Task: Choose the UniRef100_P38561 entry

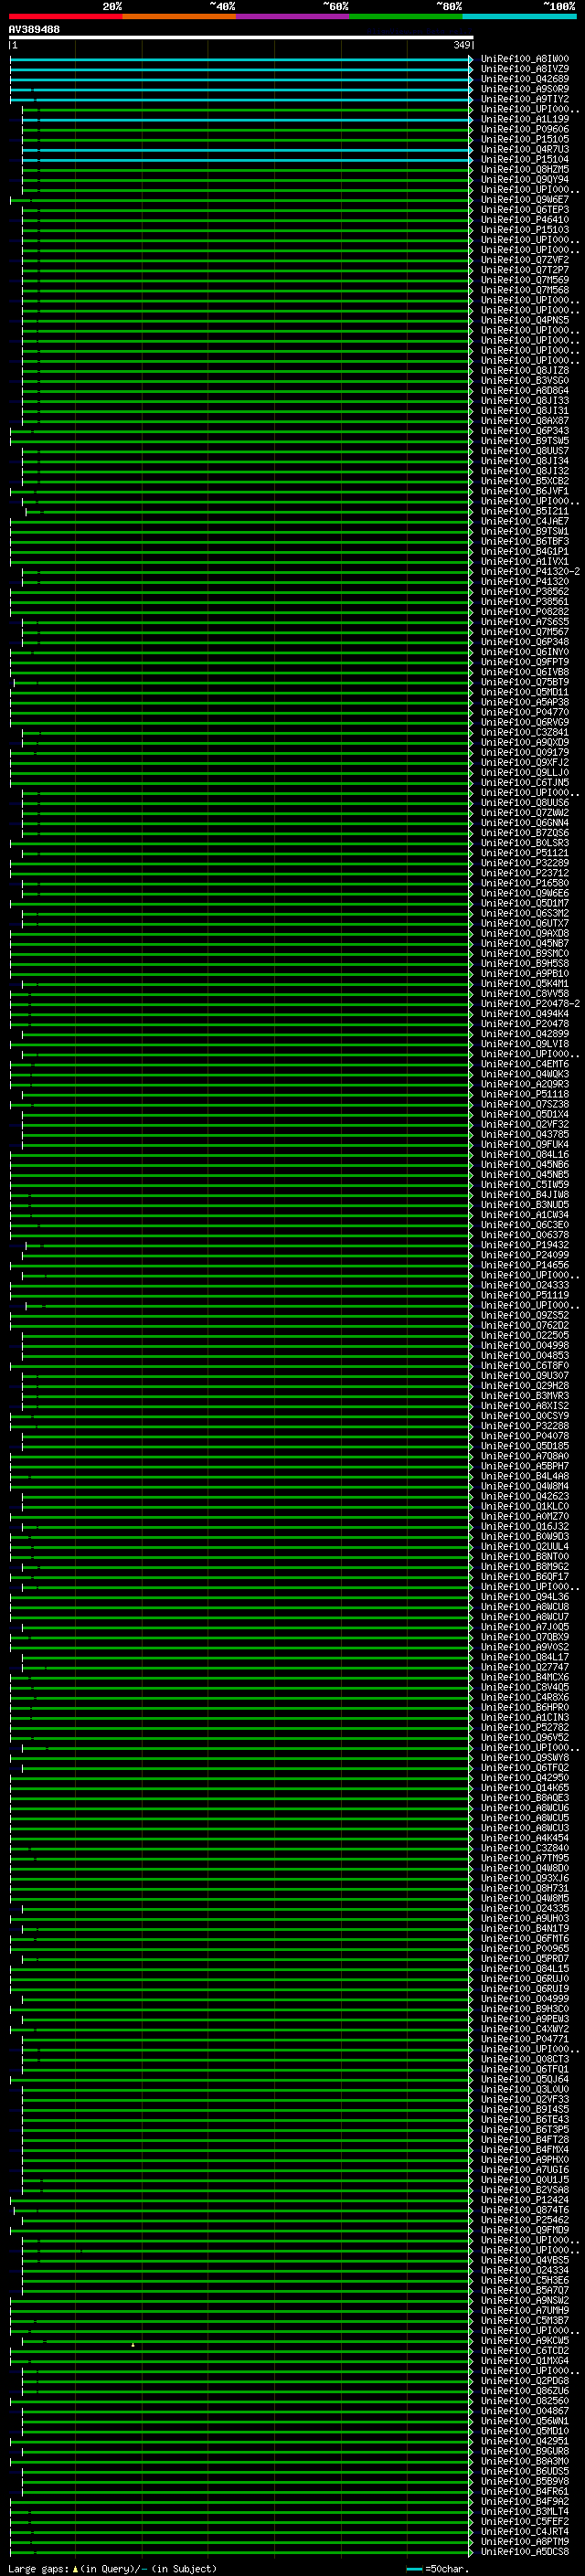Action: point(524,602)
